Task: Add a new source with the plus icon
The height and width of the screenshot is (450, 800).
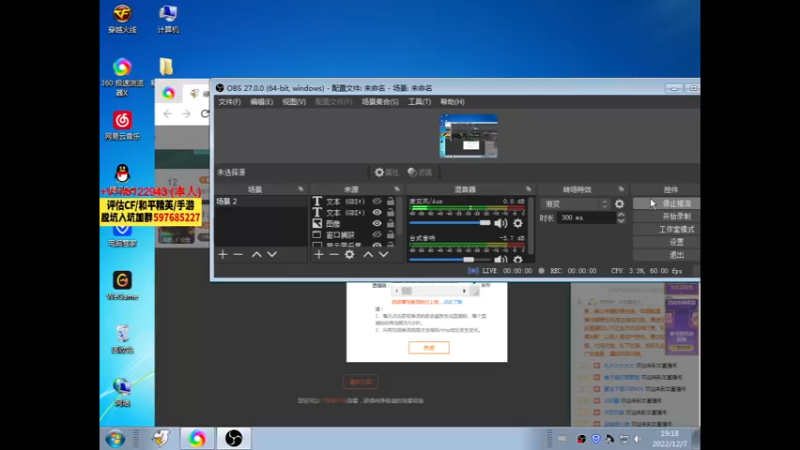Action: (319, 254)
